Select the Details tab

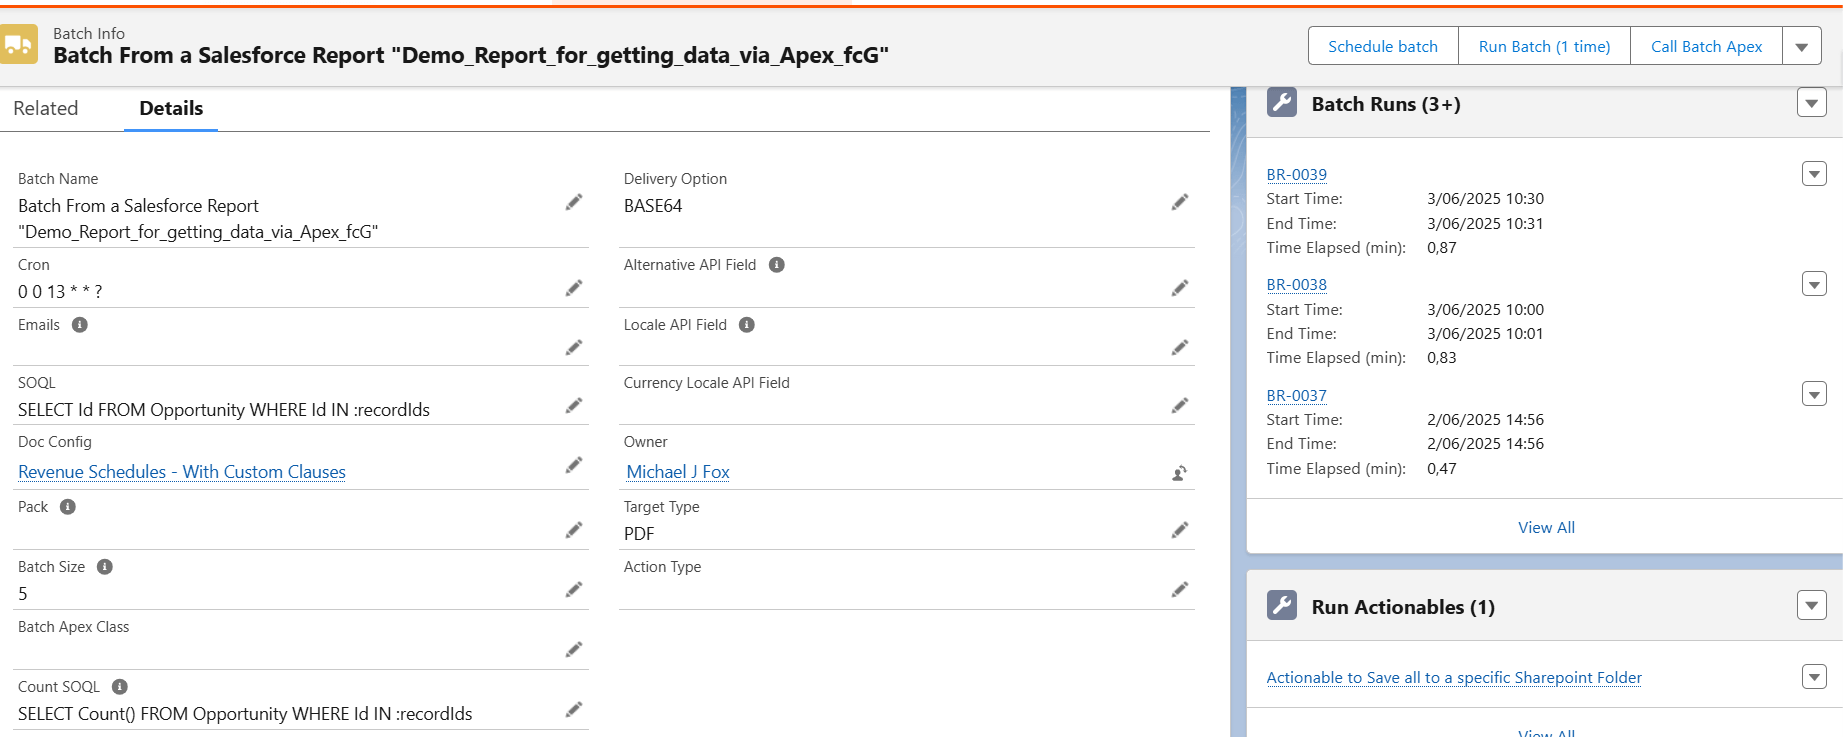(171, 108)
